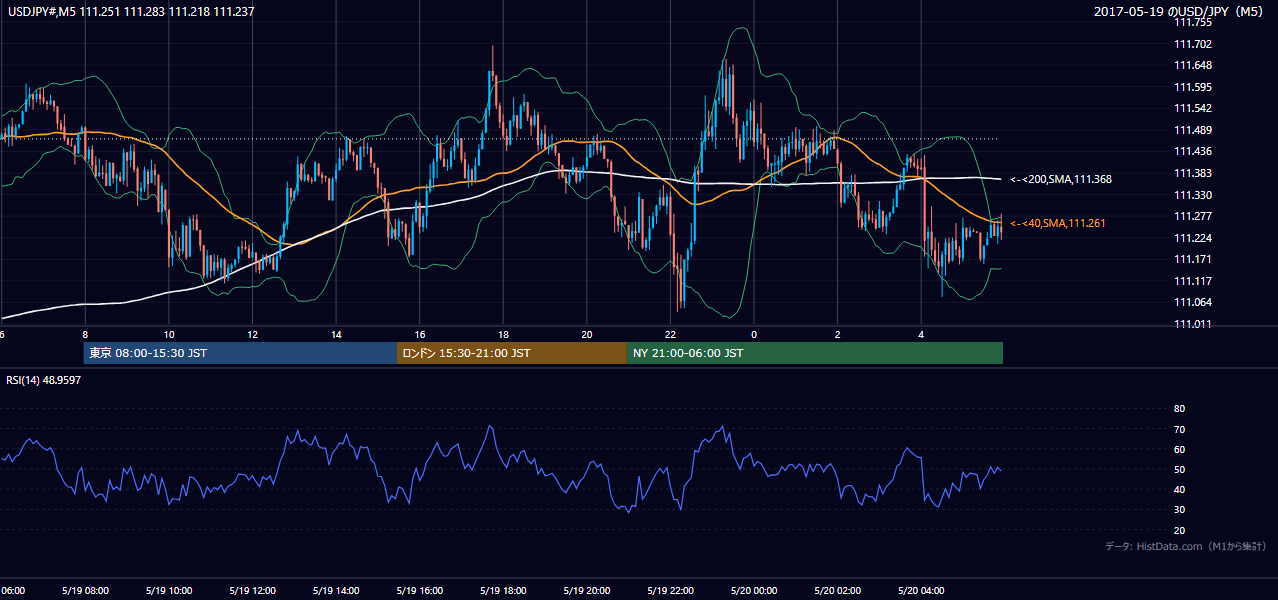Screen dimensions: 1278x600
Task: Click the RSI 80 level label
Action: 1179,409
